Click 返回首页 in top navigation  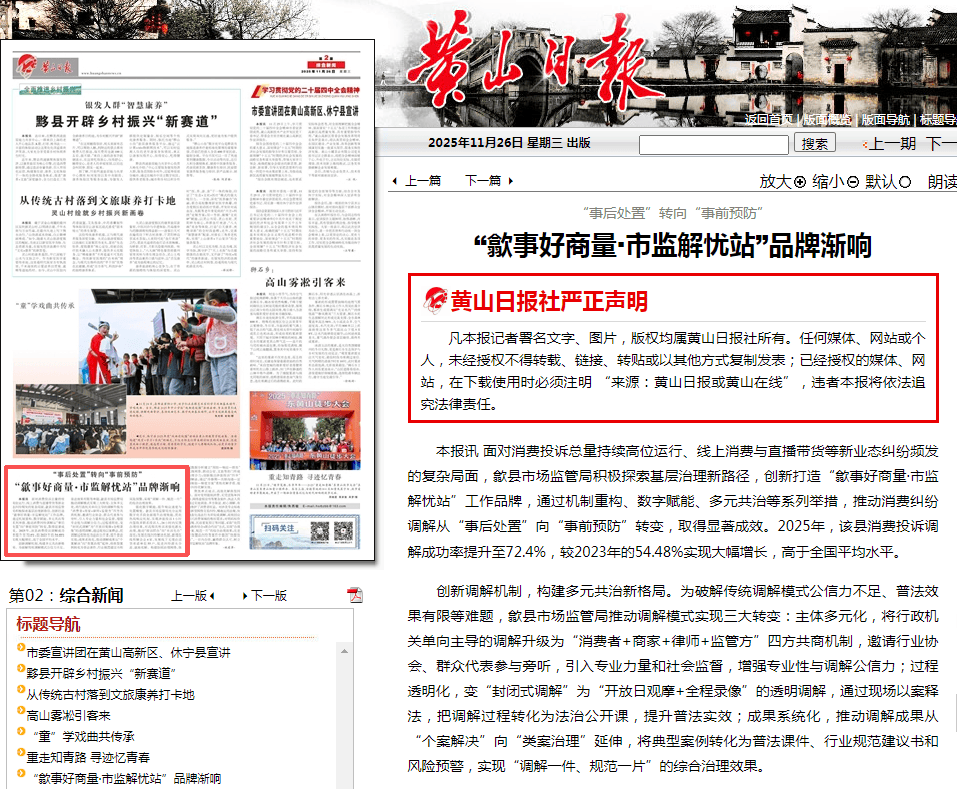click(x=769, y=120)
